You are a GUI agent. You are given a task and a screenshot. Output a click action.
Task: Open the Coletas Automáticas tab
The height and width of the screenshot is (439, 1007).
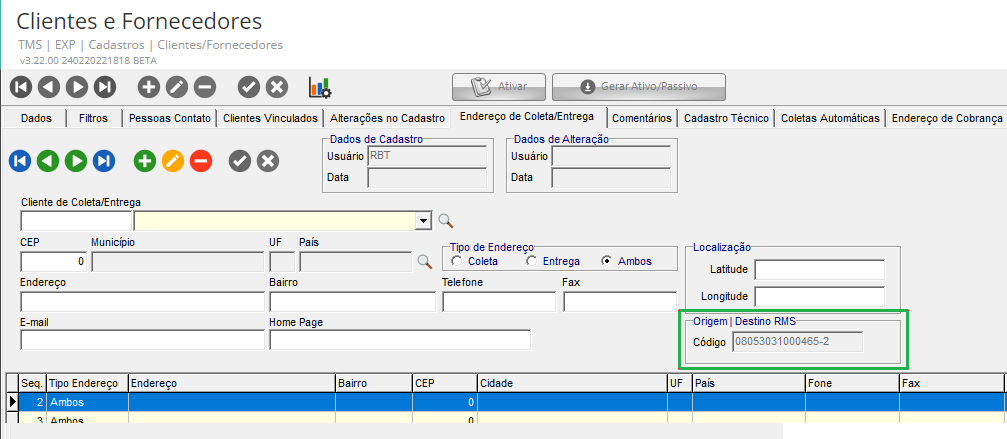pos(830,118)
